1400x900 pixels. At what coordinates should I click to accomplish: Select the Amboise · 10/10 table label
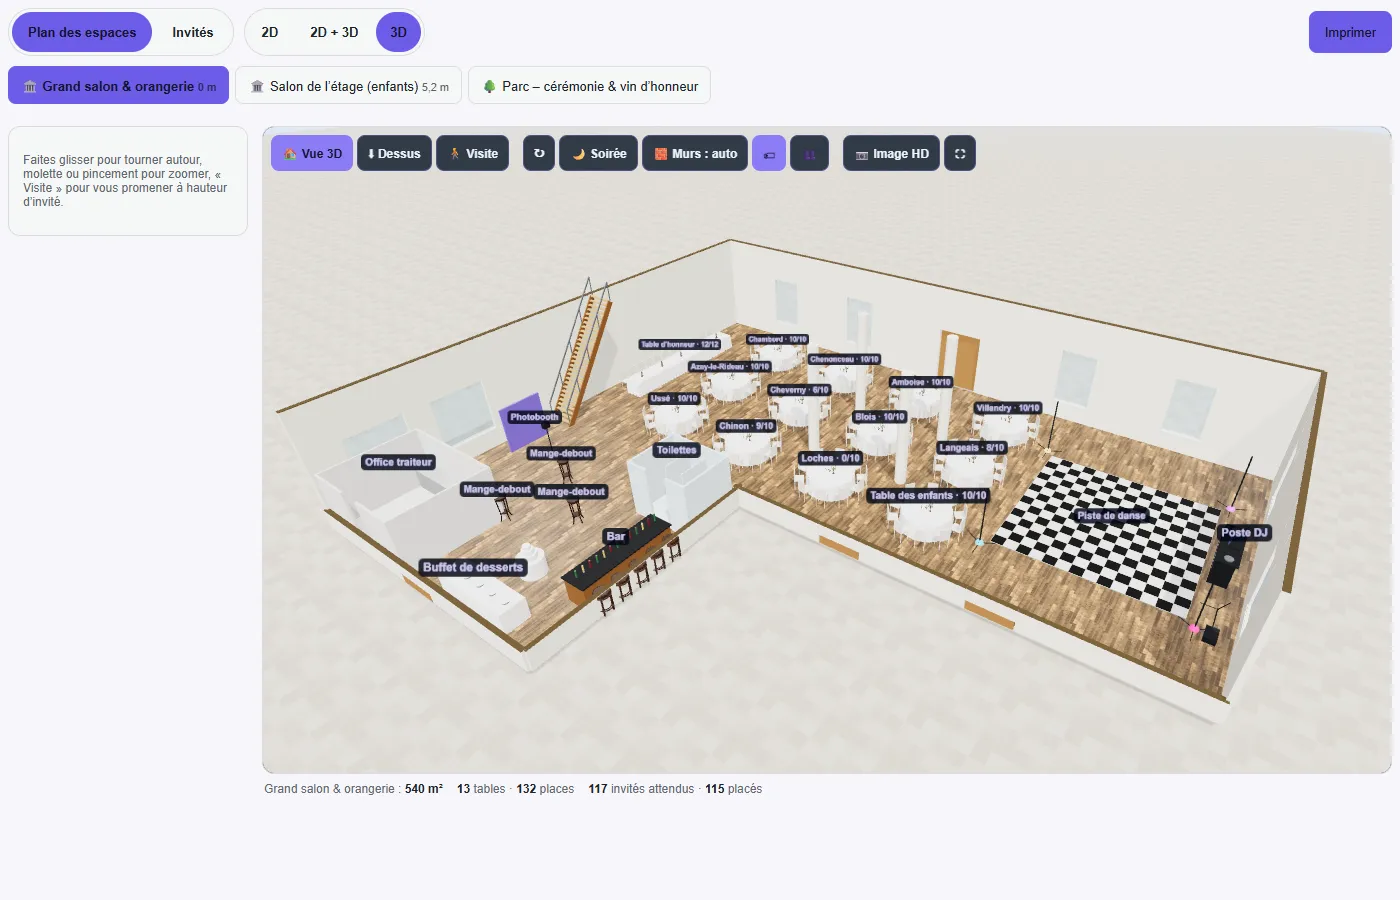[x=921, y=382]
